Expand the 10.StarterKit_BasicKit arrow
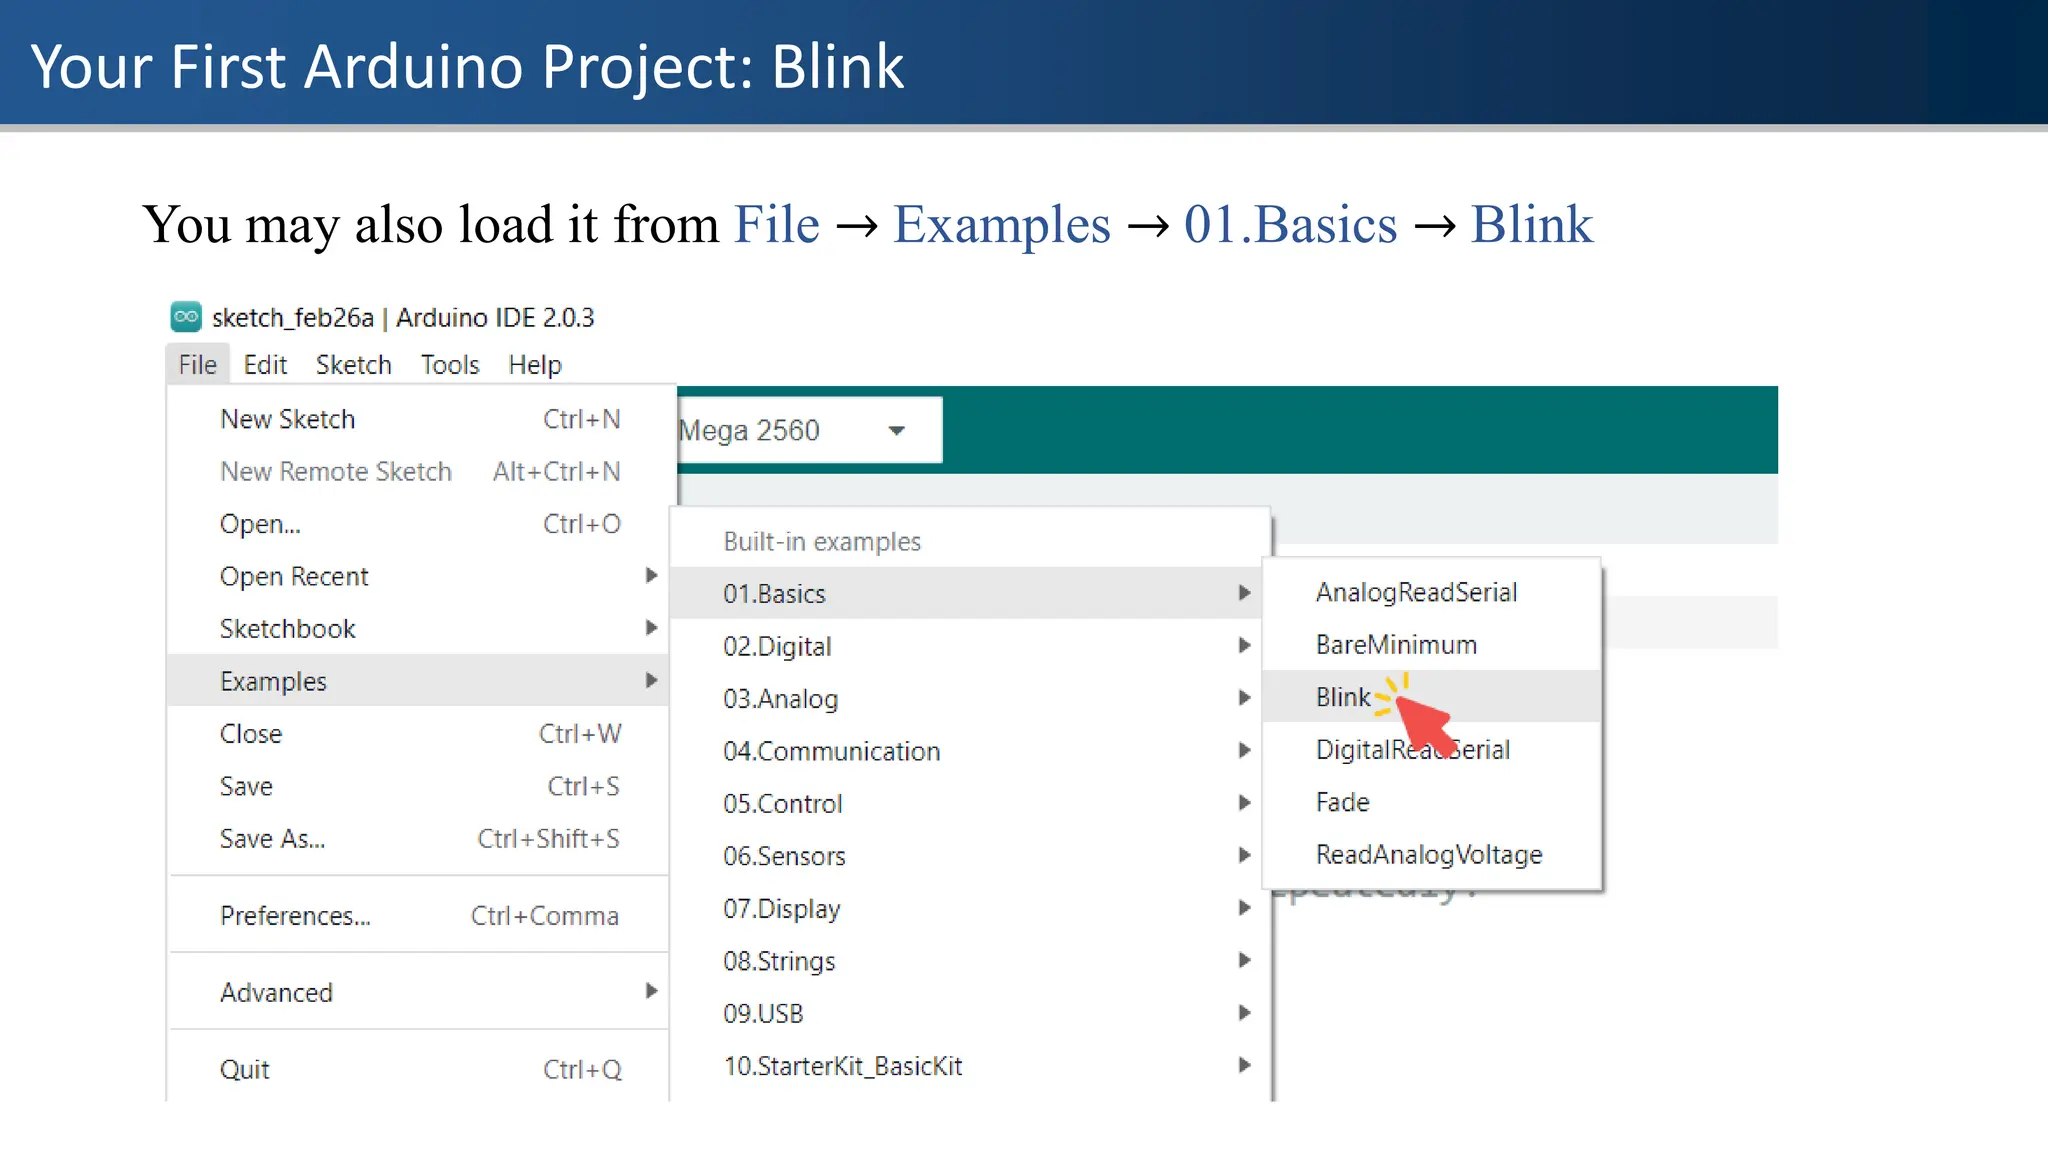This screenshot has height=1152, width=2048. (x=1244, y=1066)
